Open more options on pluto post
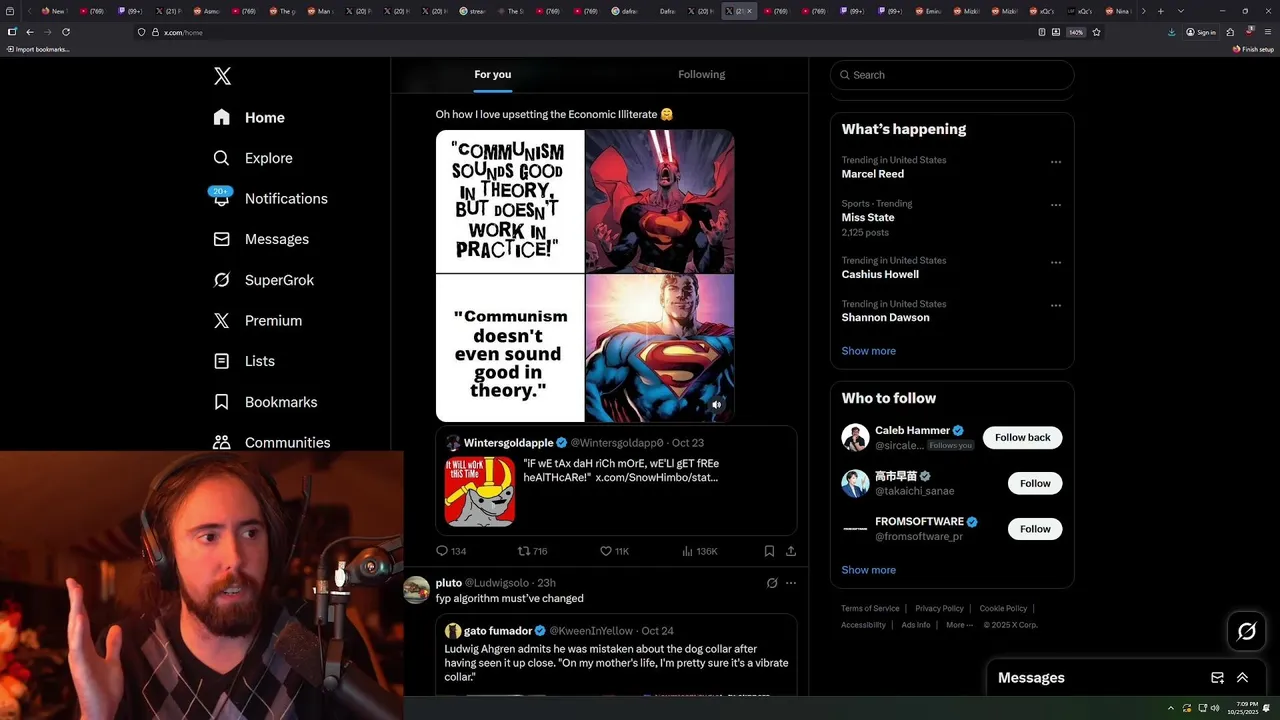 coord(791,583)
